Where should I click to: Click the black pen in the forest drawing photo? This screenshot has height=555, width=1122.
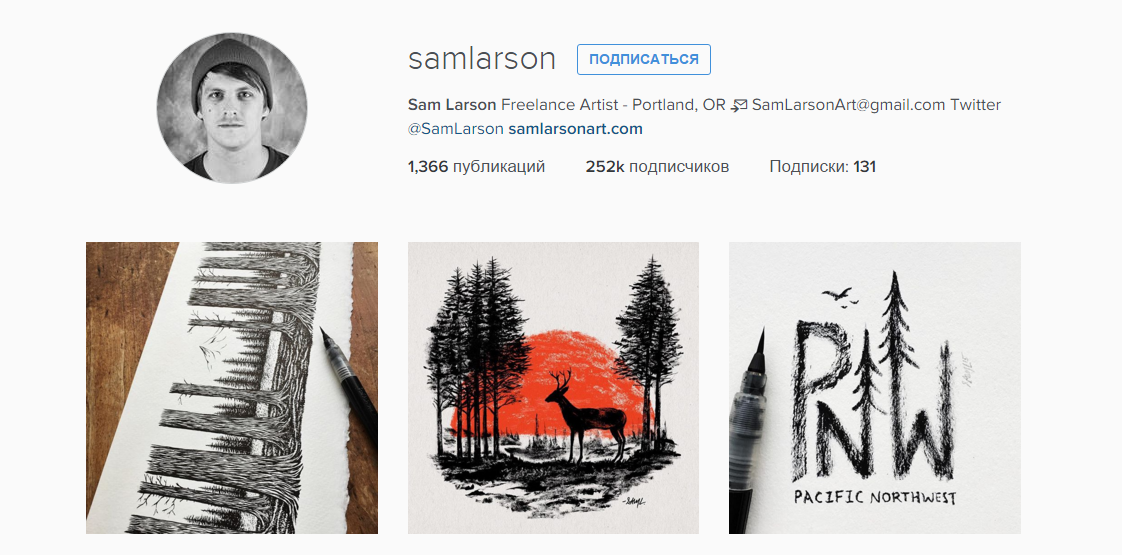(348, 388)
